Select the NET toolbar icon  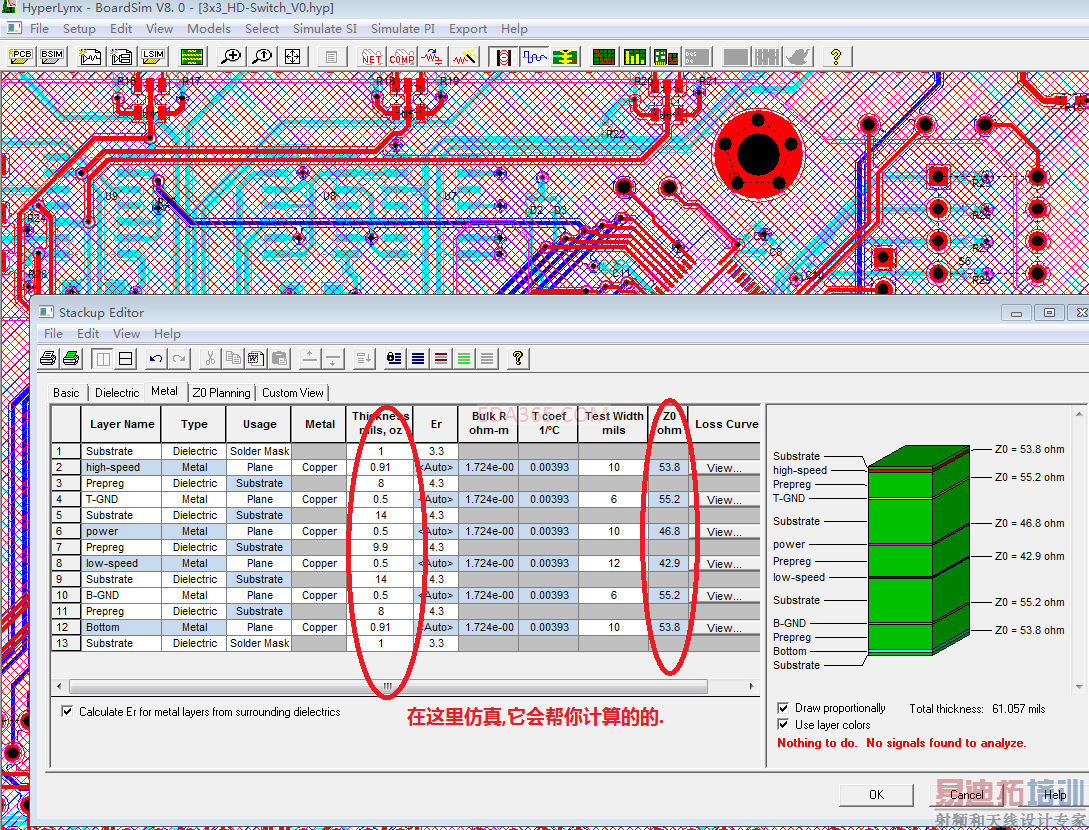coord(372,57)
